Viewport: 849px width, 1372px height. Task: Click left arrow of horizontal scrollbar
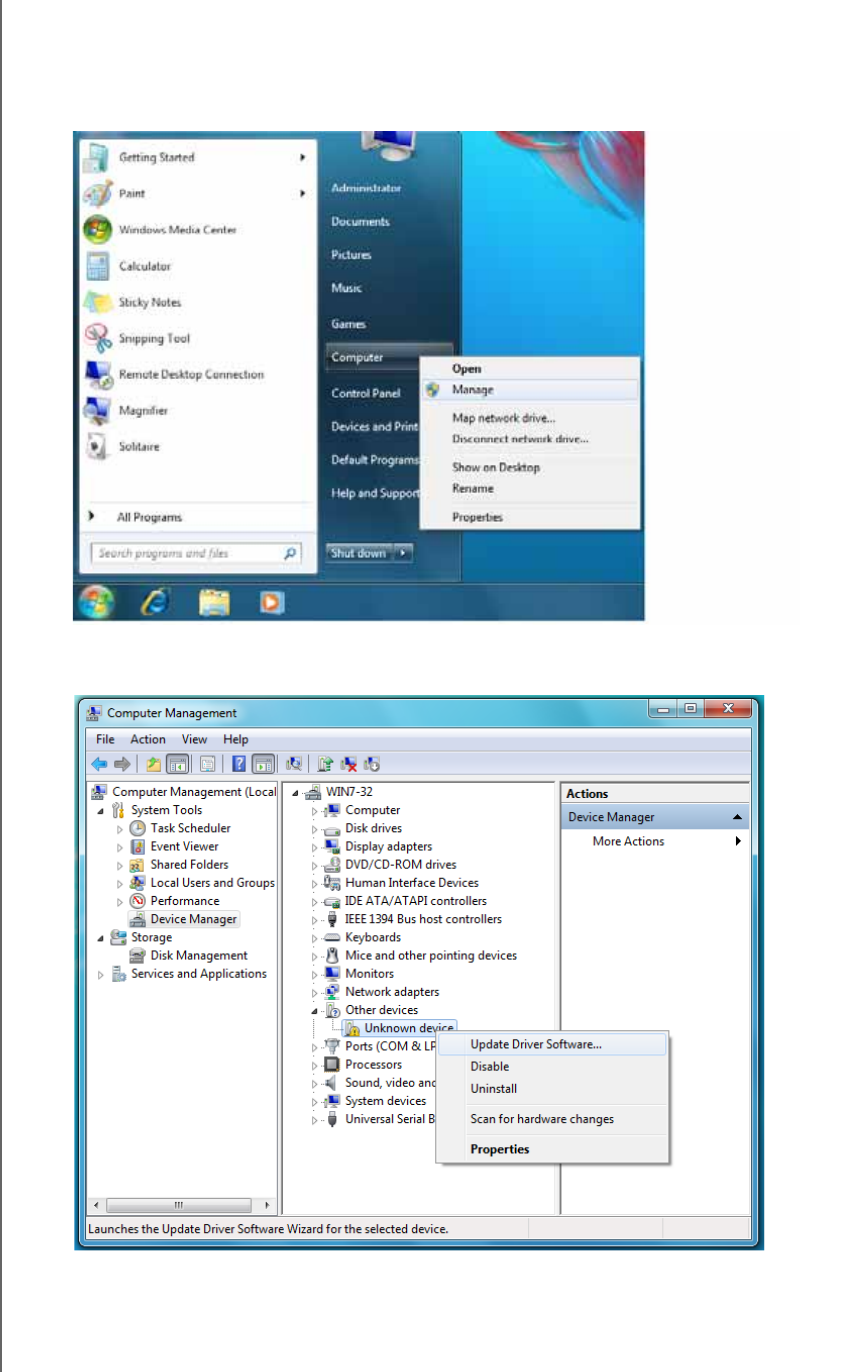[x=96, y=1205]
